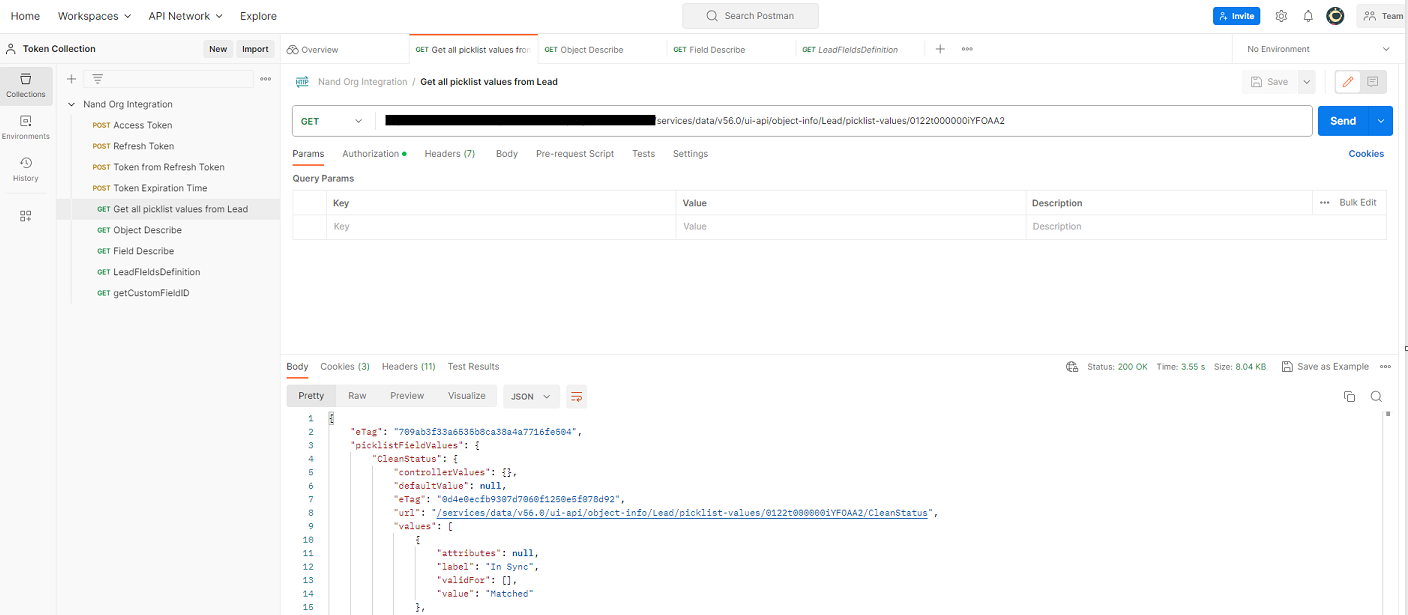Click the query param Value input cell
Viewport: 1408px width, 615px height.
click(x=852, y=227)
